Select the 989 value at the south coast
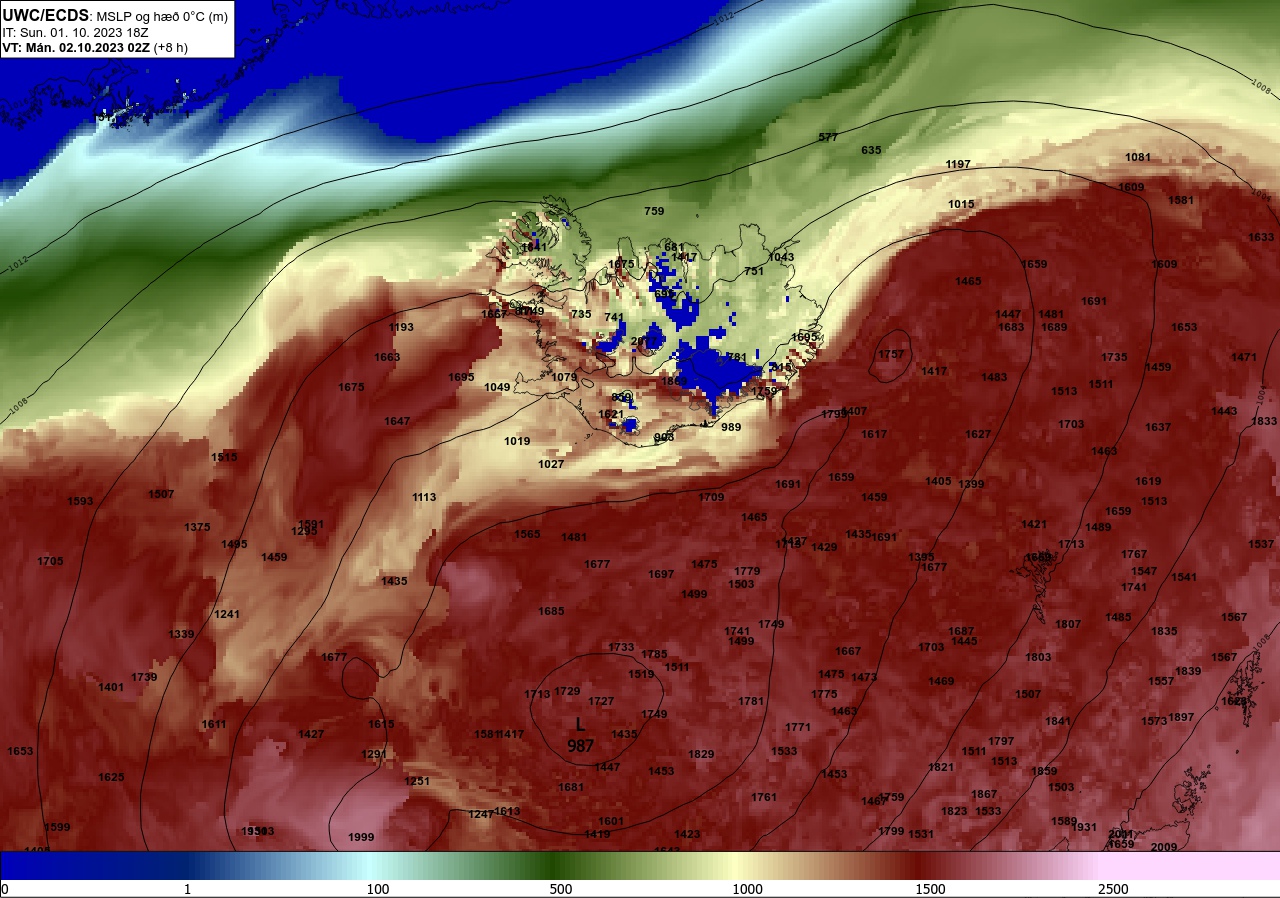 (x=731, y=427)
